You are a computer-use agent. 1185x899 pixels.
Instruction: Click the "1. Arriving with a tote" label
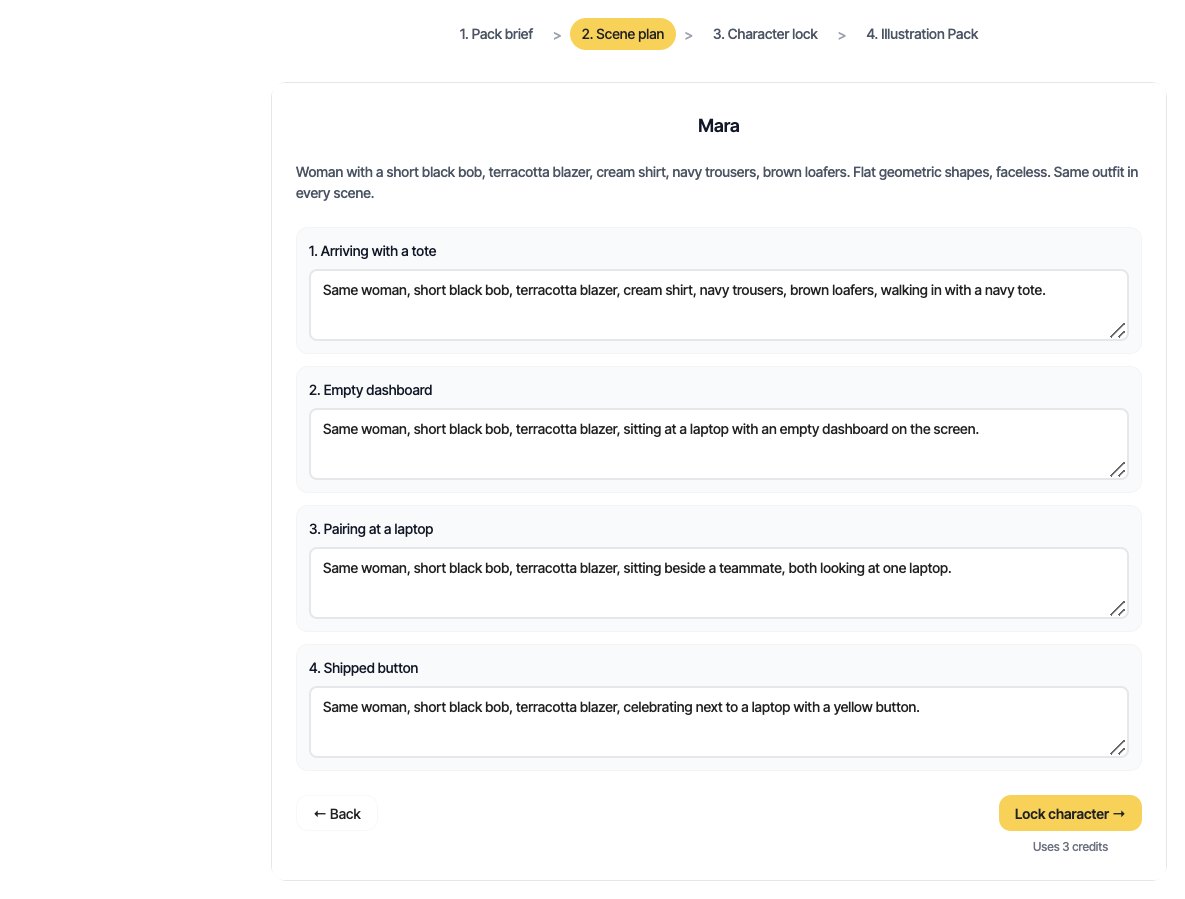point(373,251)
